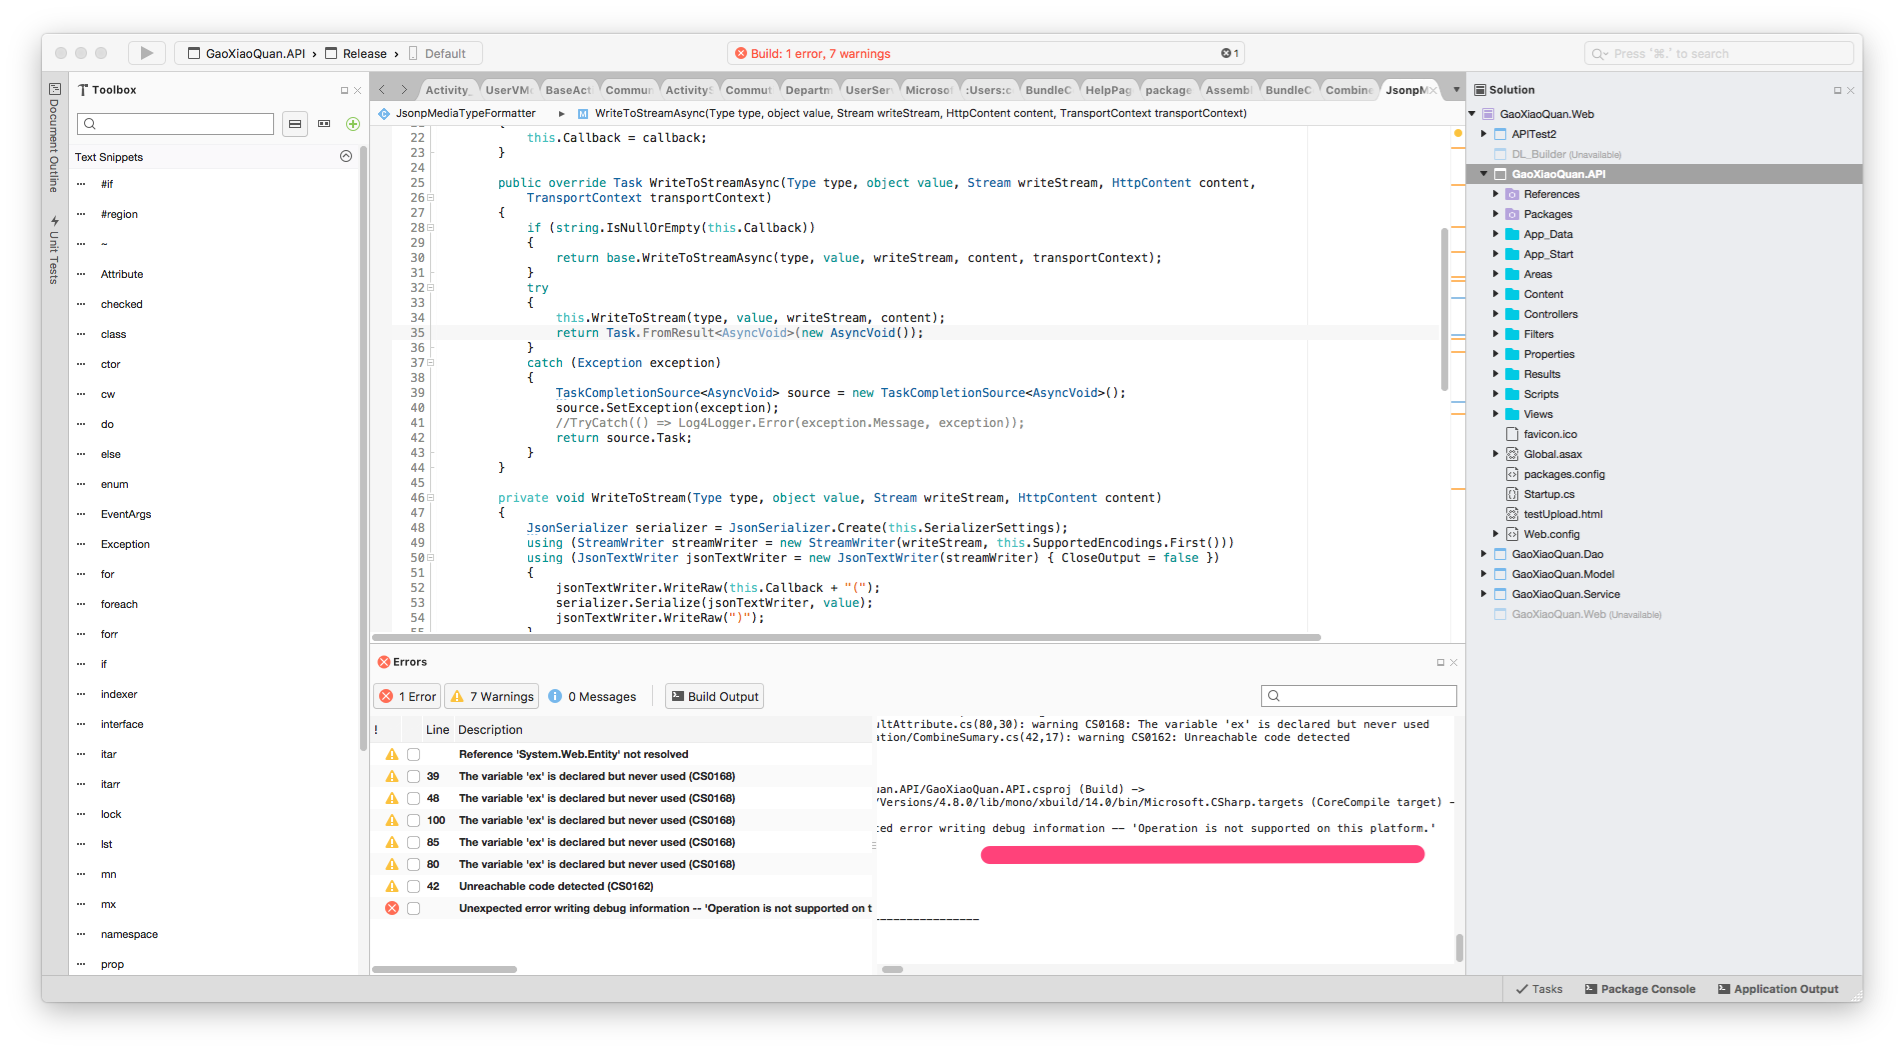1904x1052 pixels.
Task: Click the code editor horizontal scrollbar
Action: pos(847,637)
